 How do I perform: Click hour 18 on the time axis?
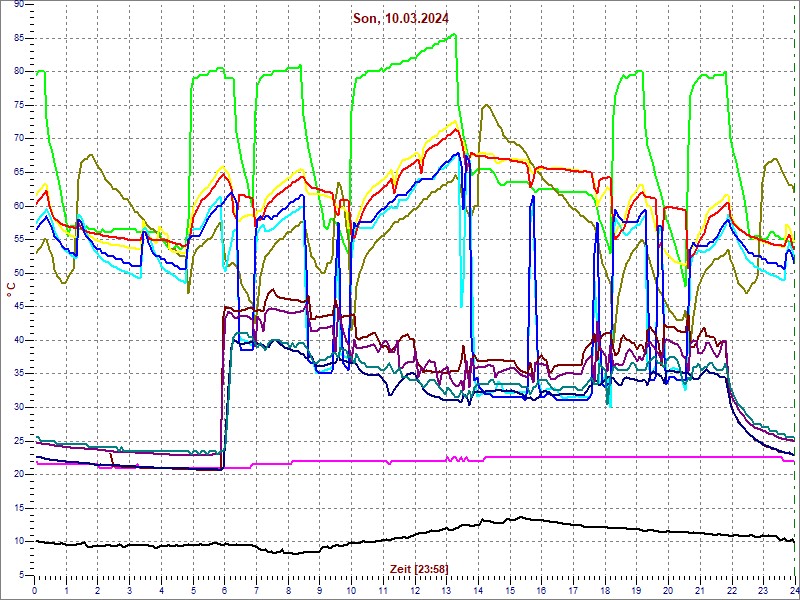click(x=605, y=591)
